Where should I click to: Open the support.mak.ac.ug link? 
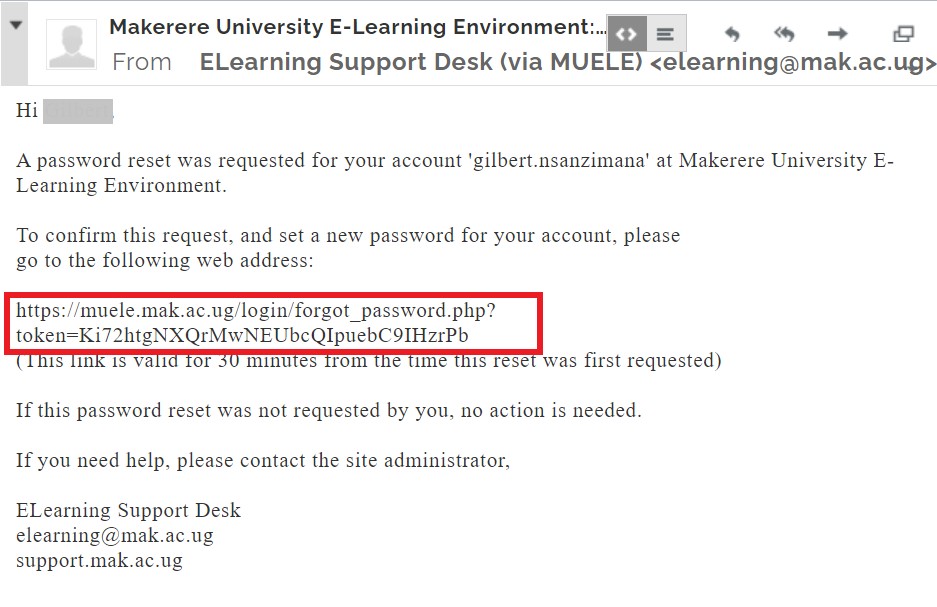coord(99,560)
